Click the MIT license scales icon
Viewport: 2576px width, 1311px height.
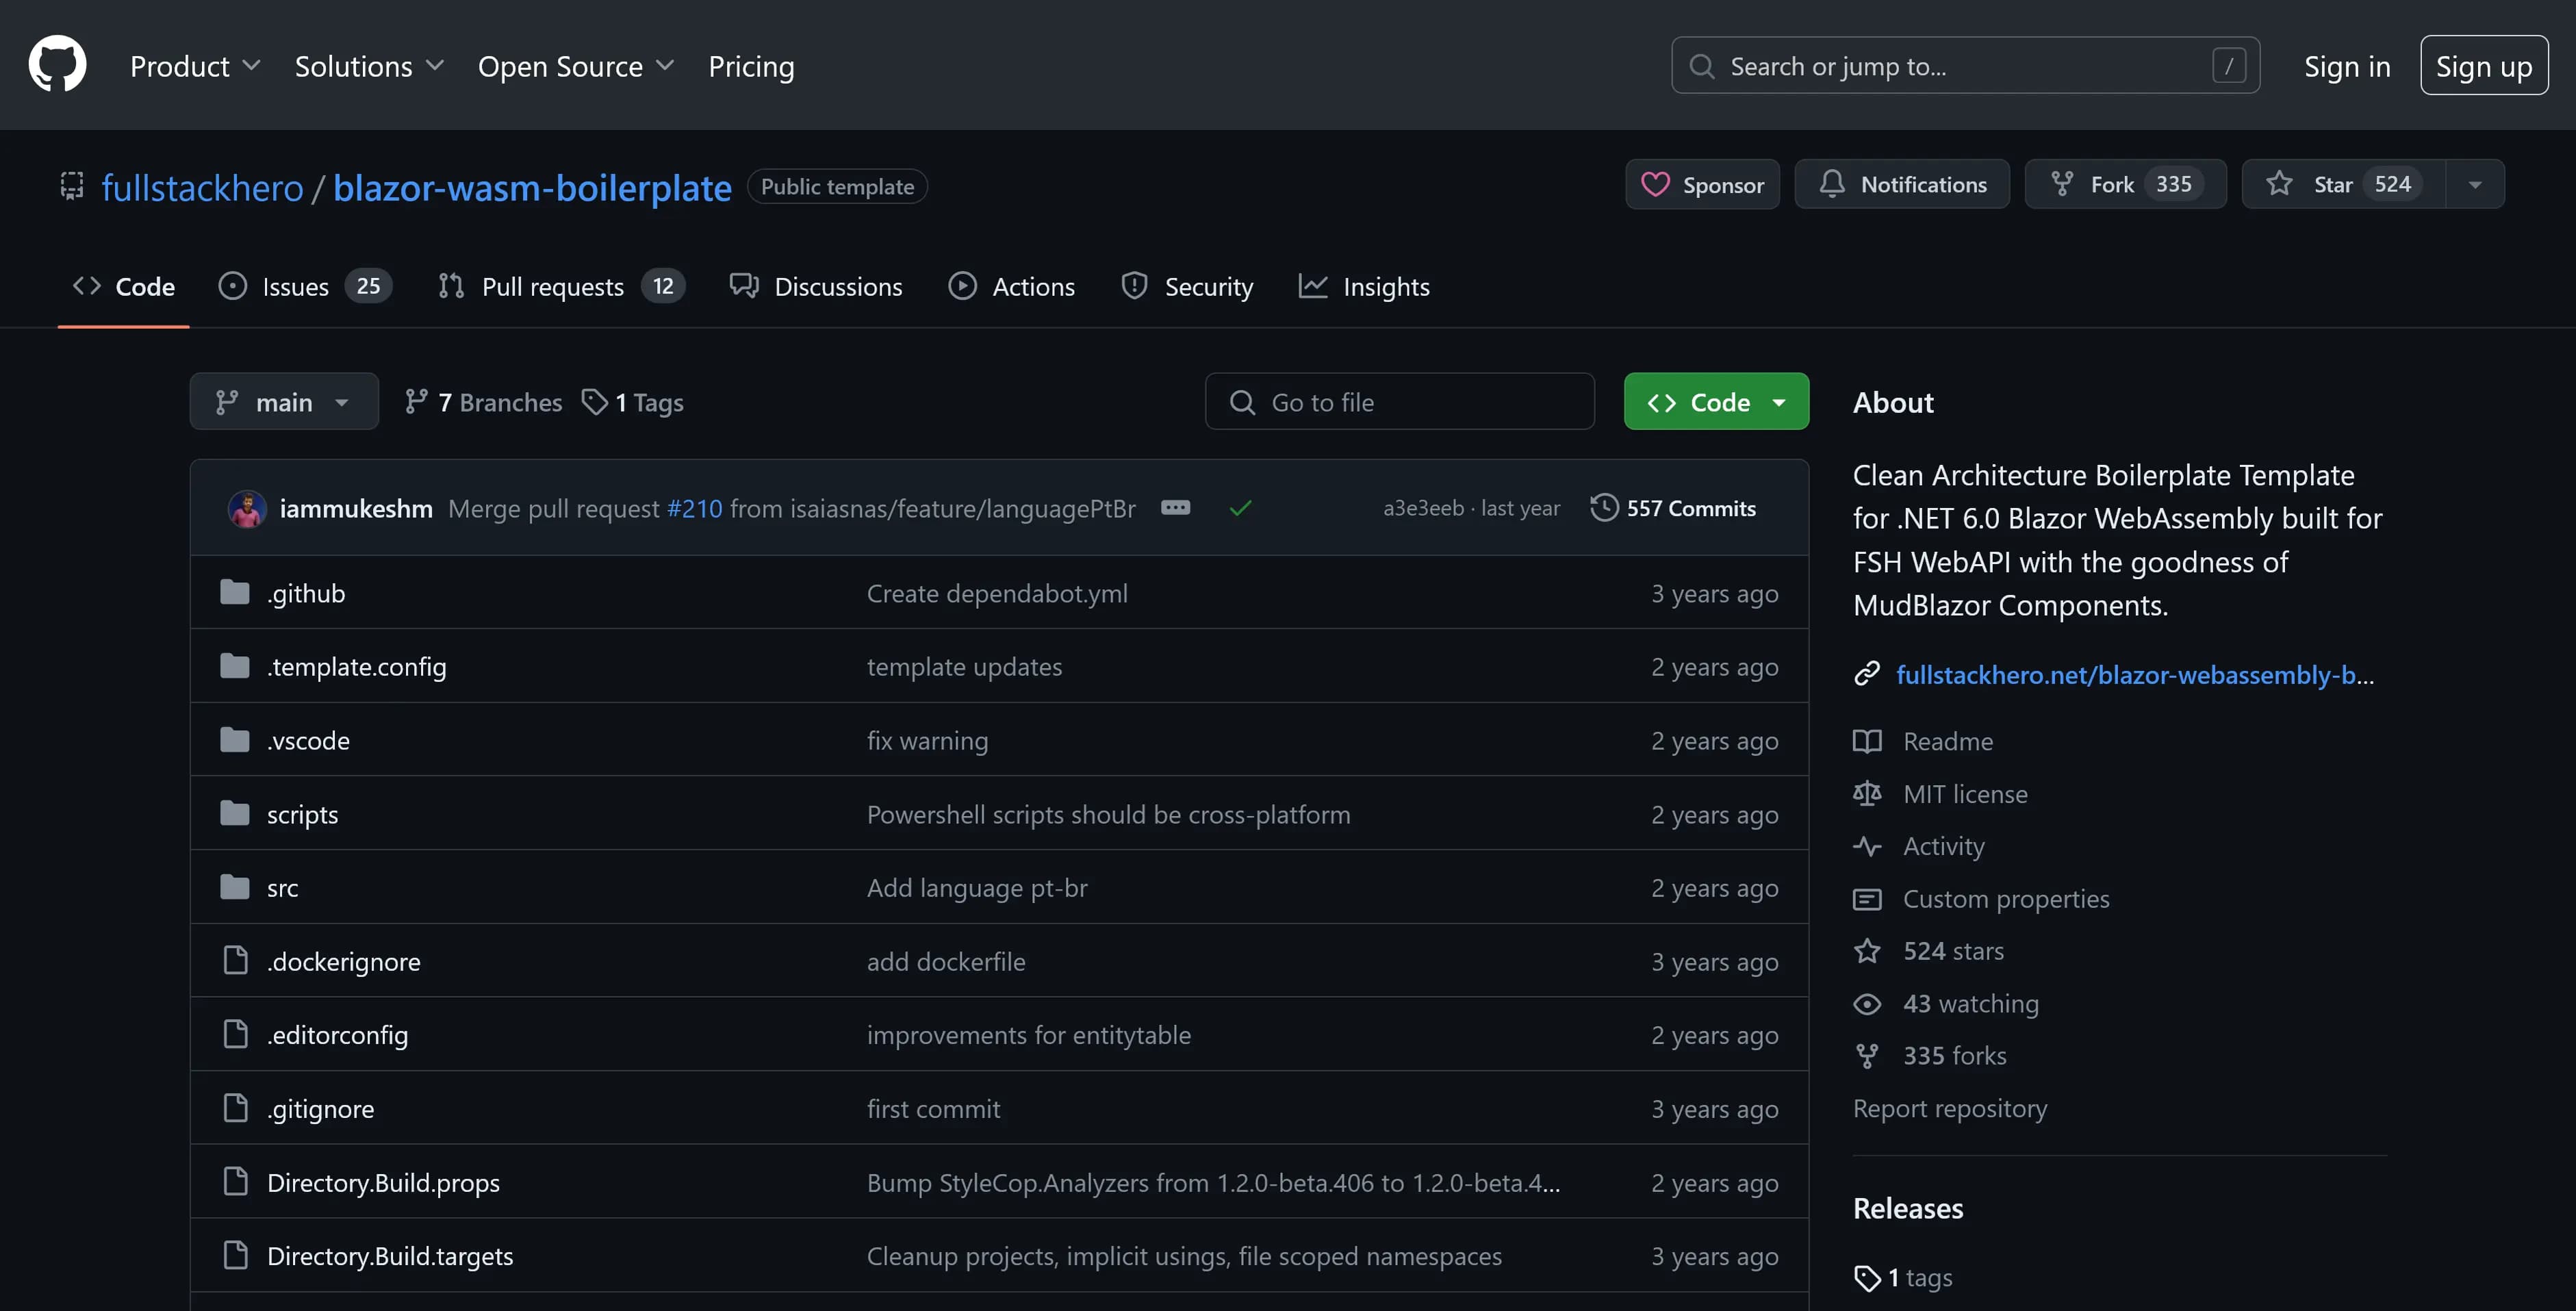[1867, 794]
